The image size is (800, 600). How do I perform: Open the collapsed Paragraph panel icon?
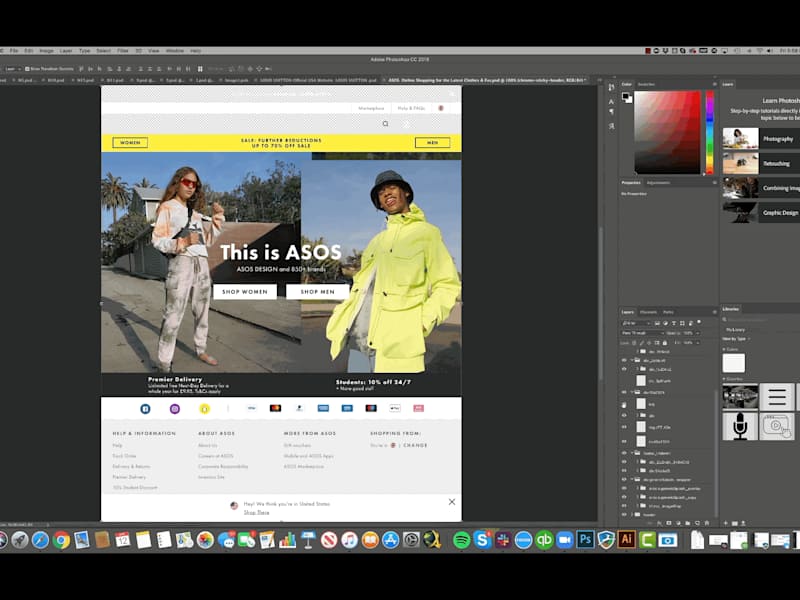click(611, 112)
